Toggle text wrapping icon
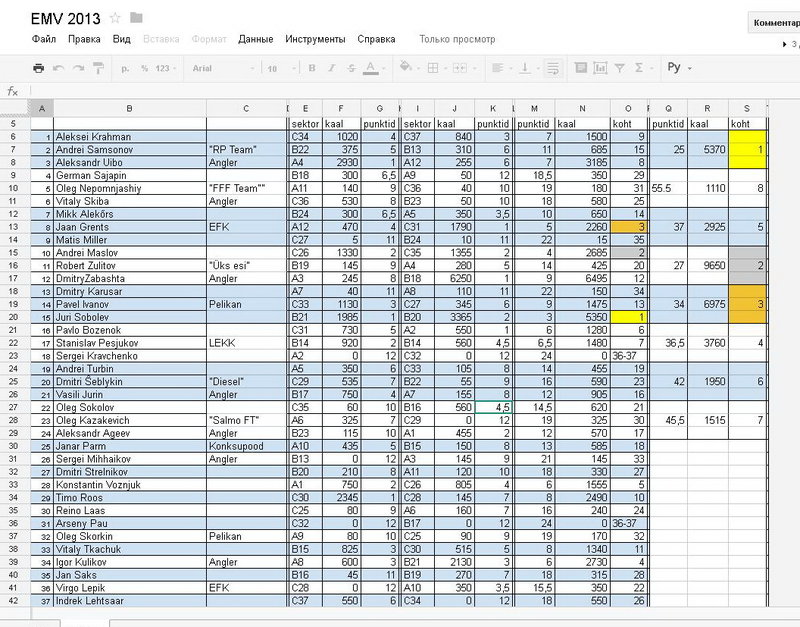 553,68
